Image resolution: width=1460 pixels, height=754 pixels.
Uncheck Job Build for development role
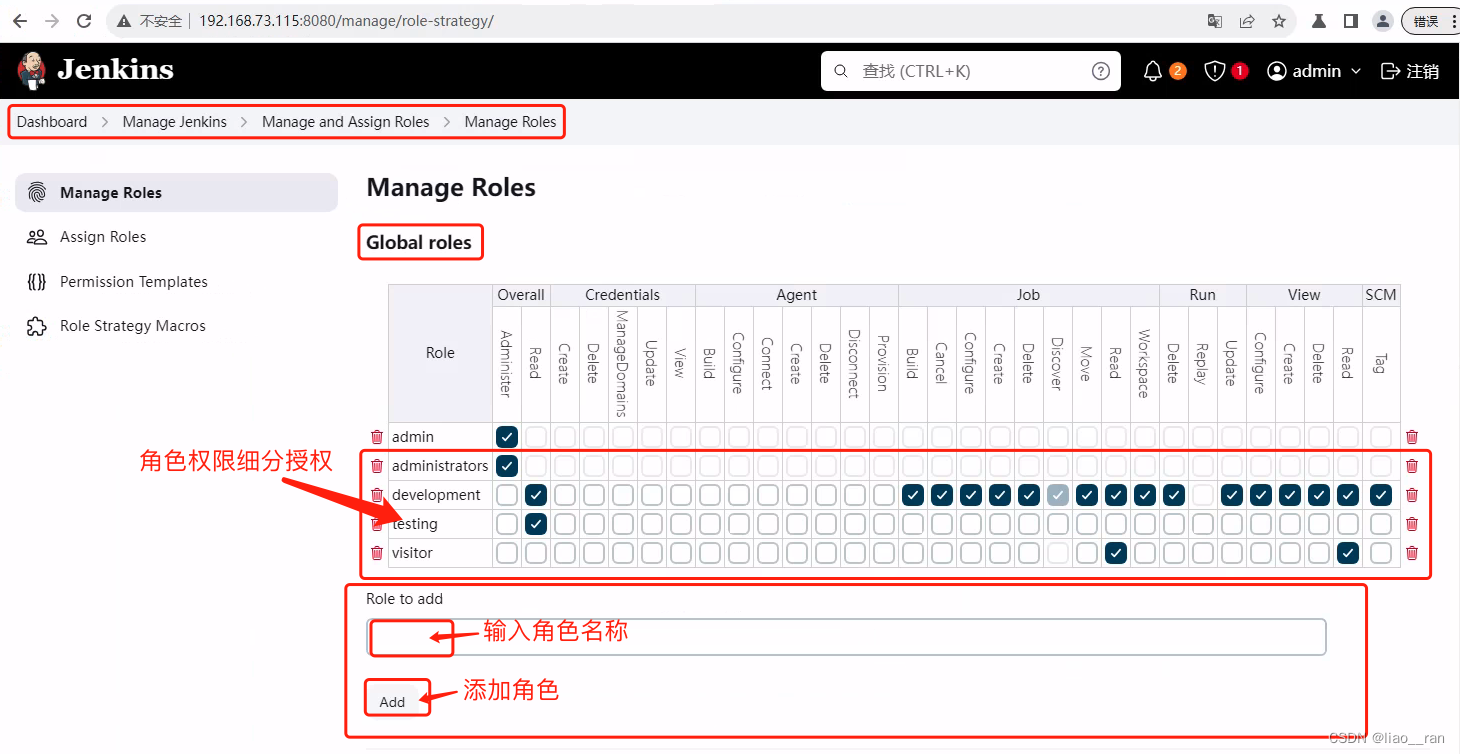coord(913,495)
